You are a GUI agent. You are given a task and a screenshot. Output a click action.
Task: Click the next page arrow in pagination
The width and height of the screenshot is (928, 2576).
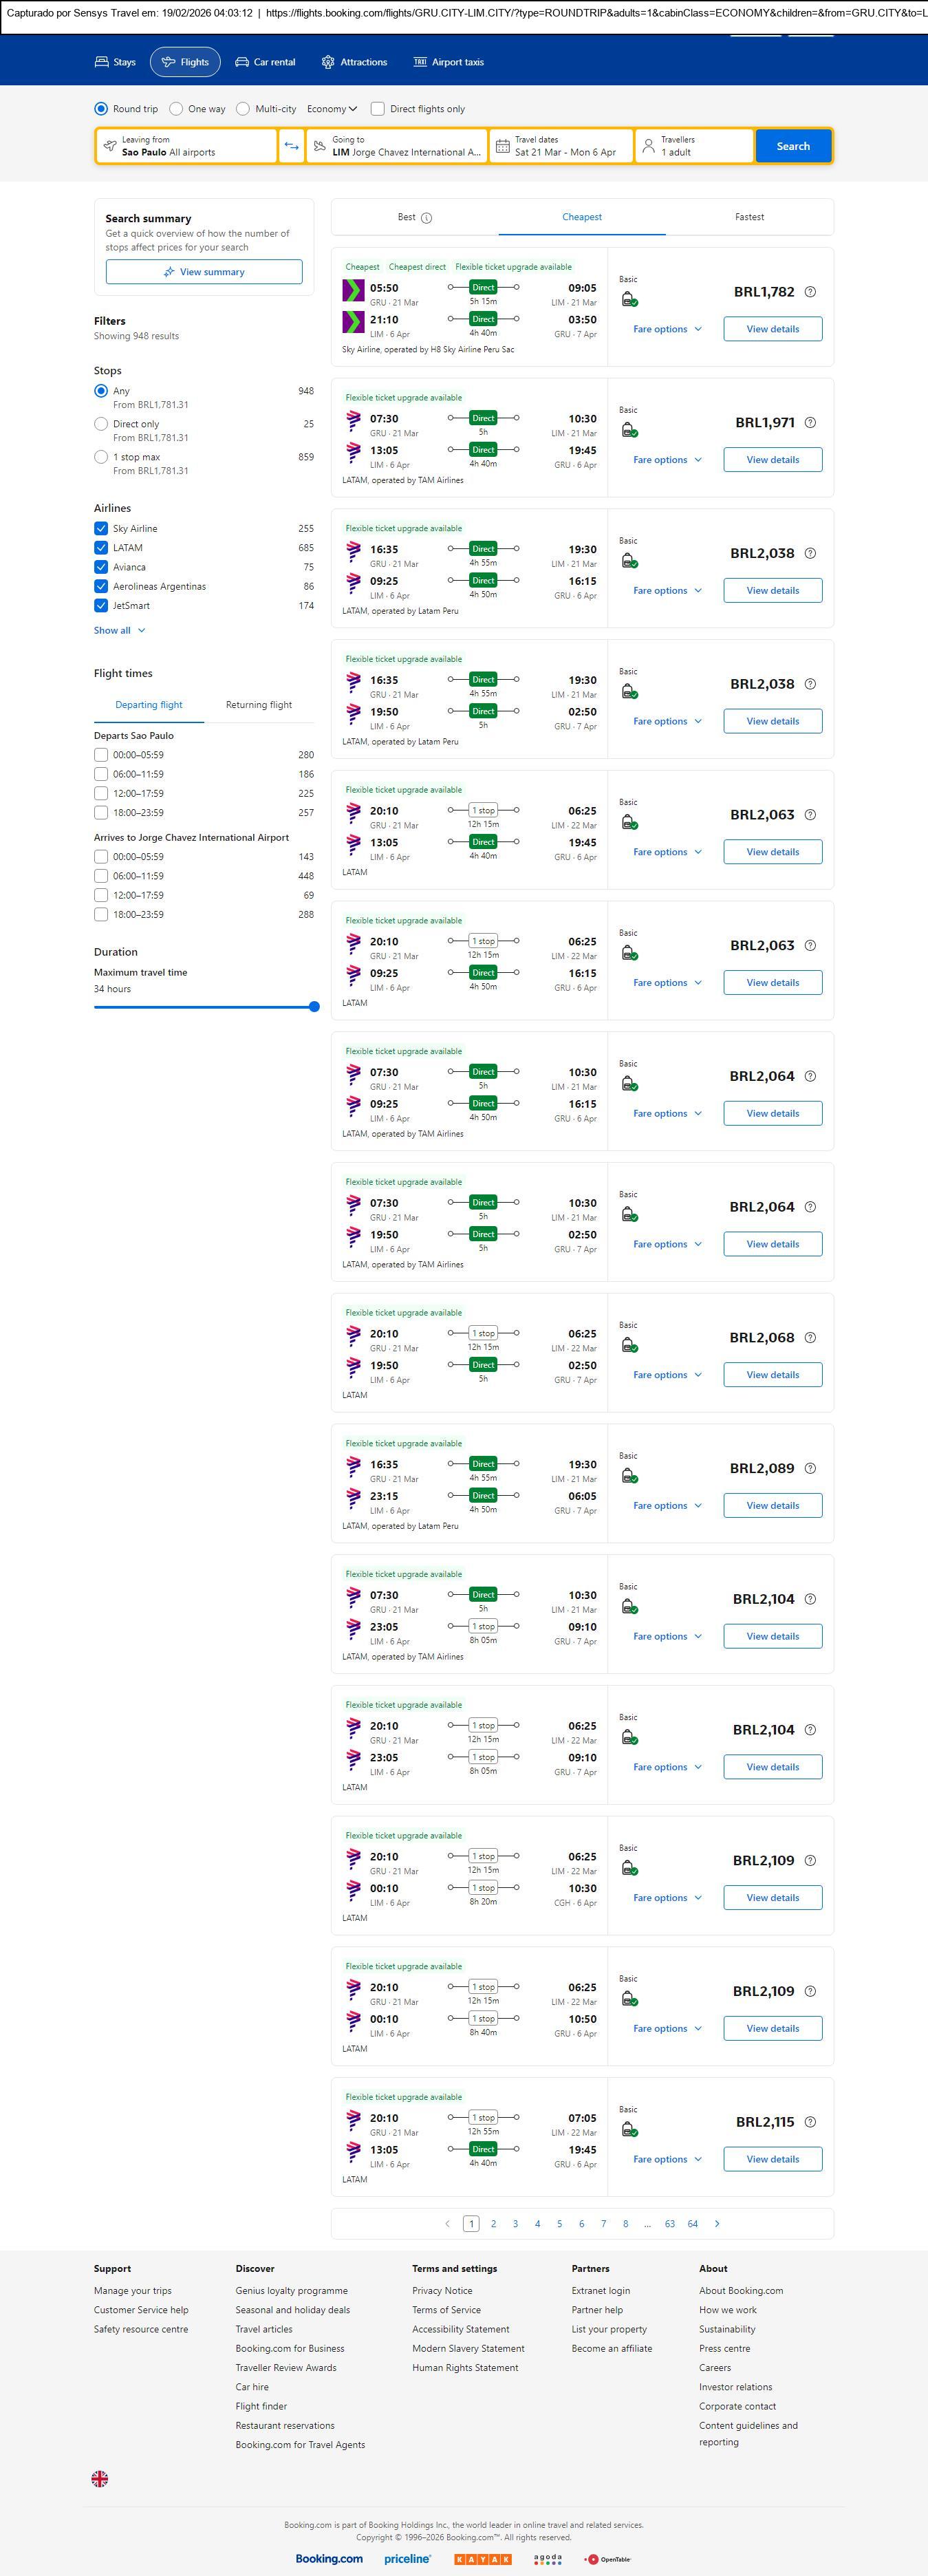click(717, 2223)
